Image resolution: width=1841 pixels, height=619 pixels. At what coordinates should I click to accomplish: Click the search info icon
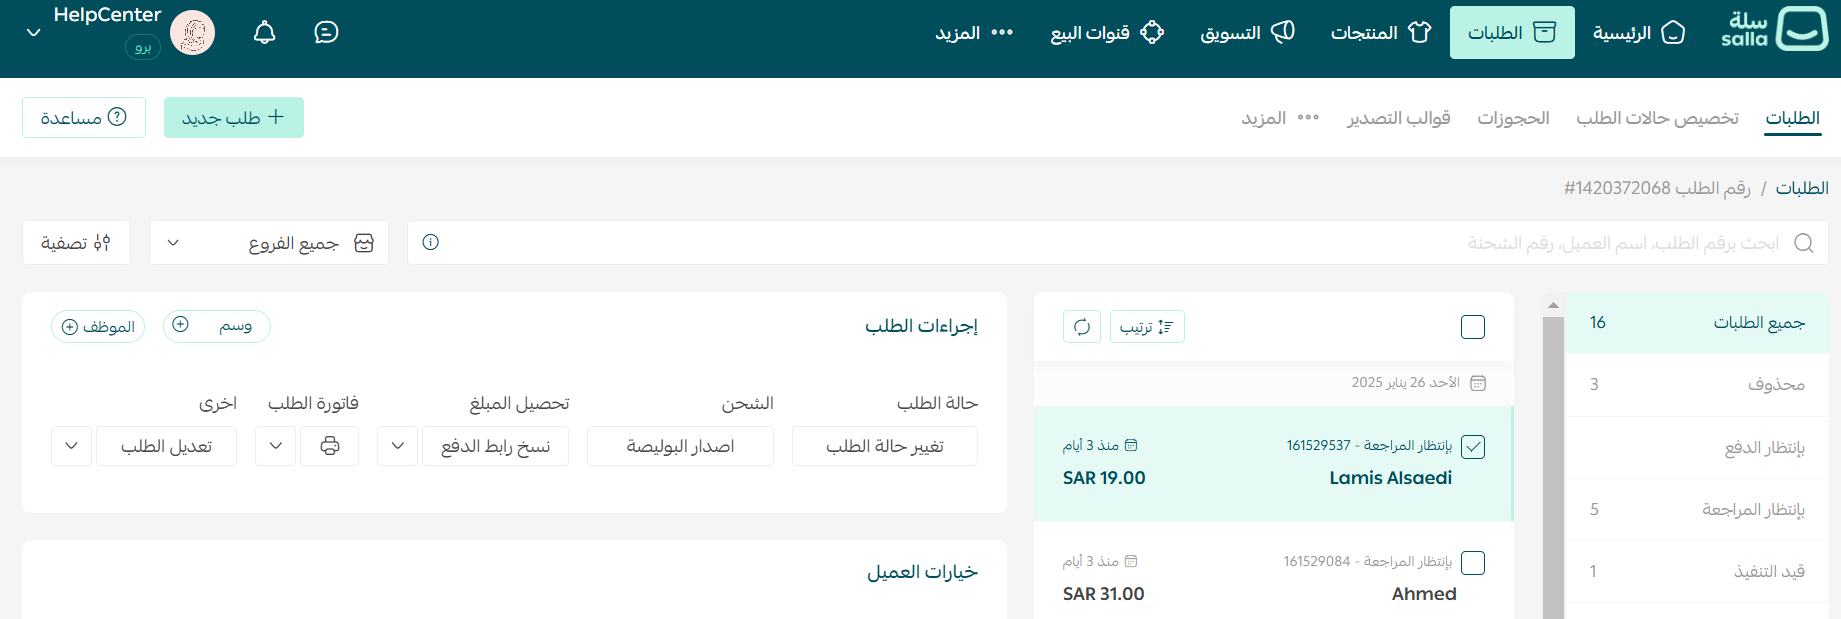coord(431,242)
